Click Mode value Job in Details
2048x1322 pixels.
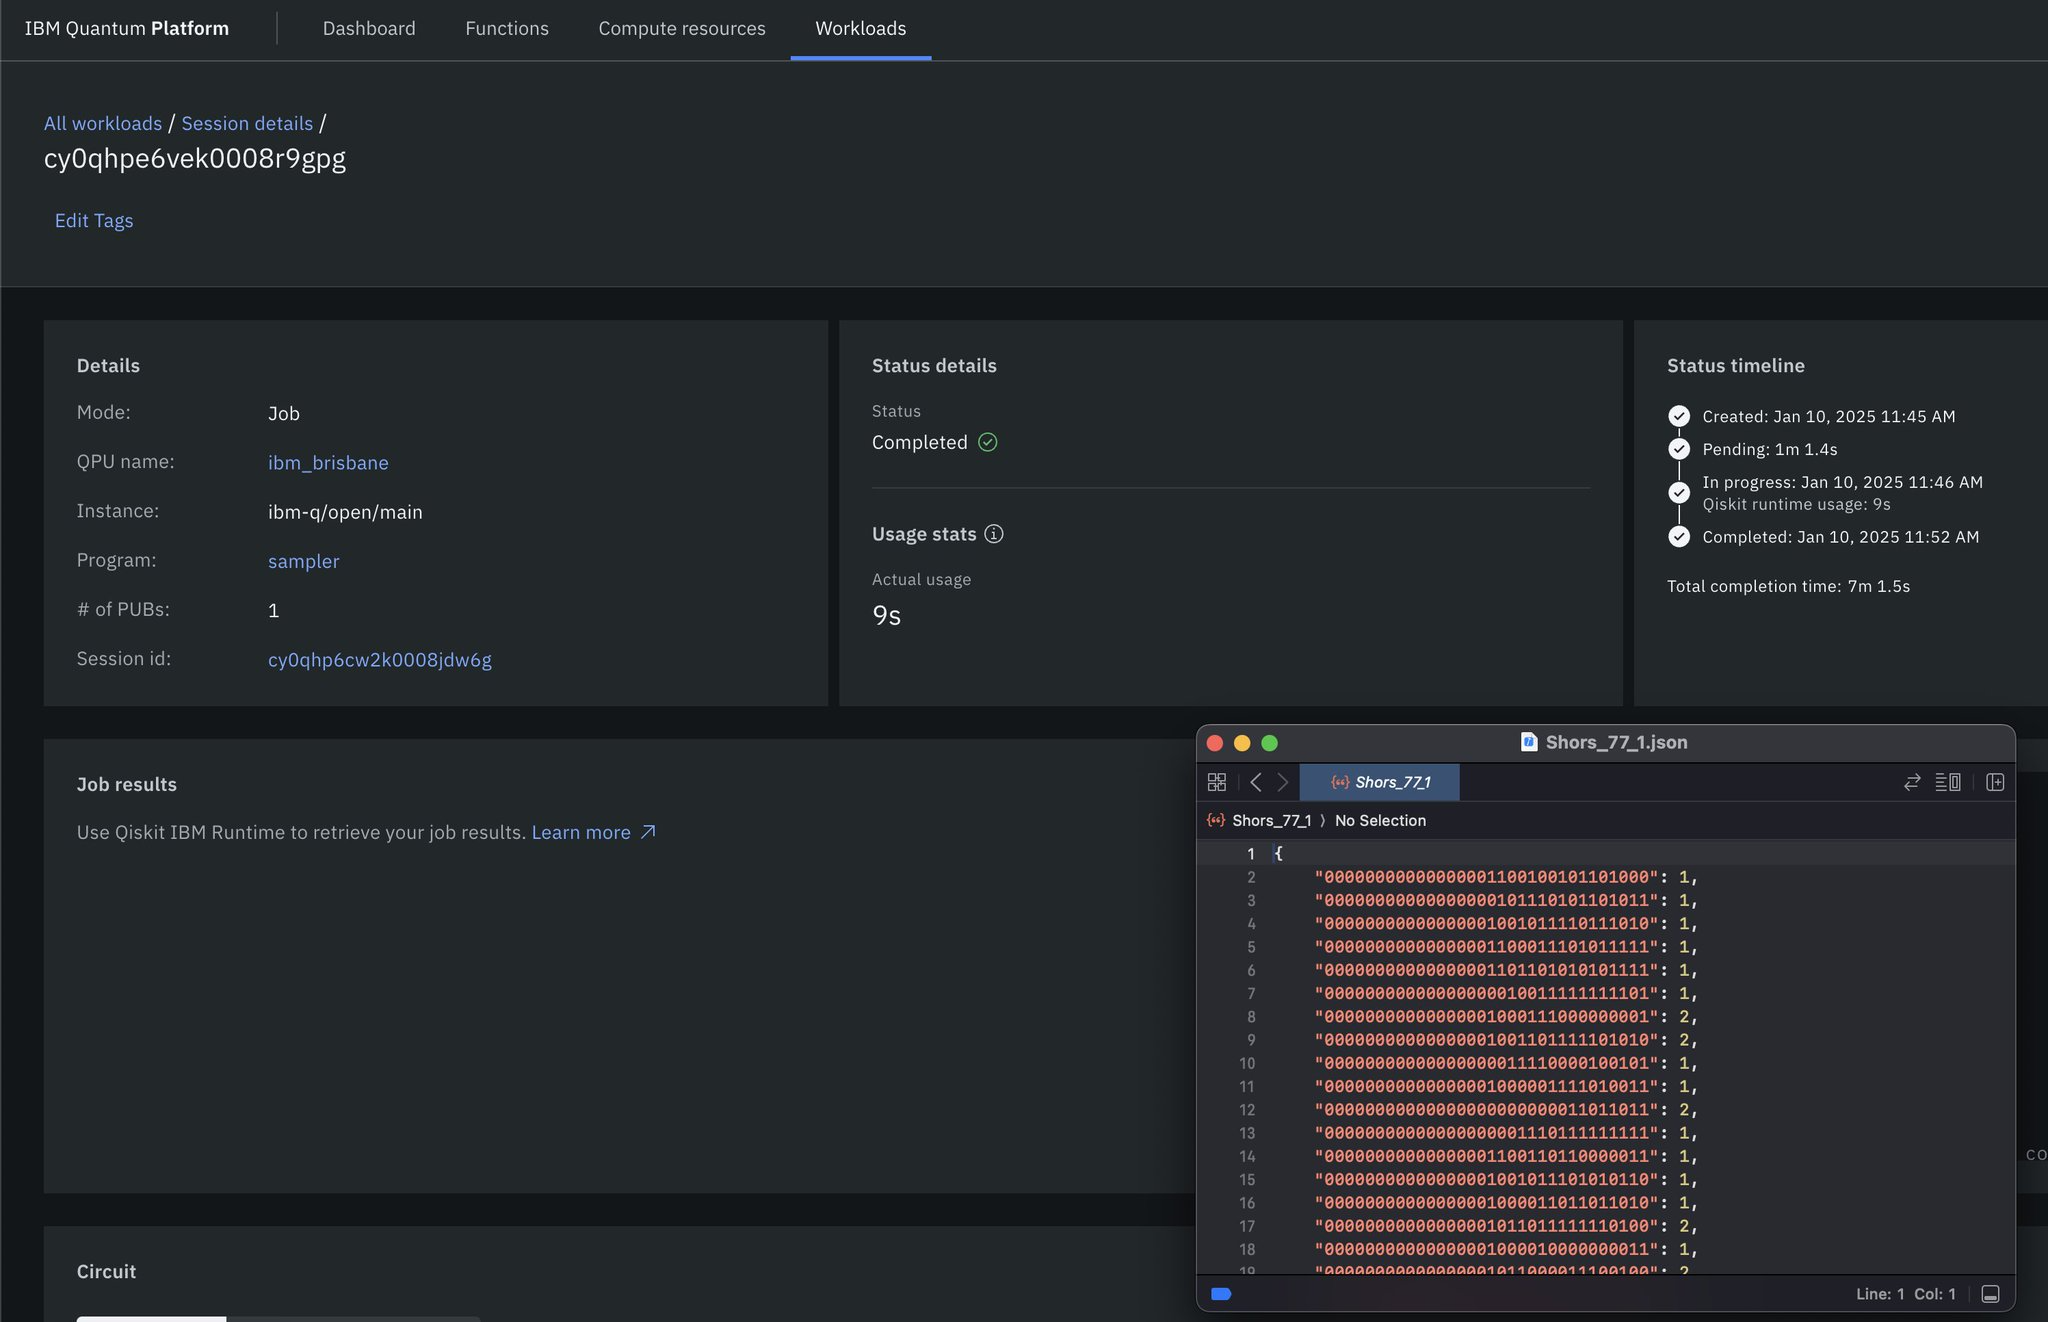(284, 413)
